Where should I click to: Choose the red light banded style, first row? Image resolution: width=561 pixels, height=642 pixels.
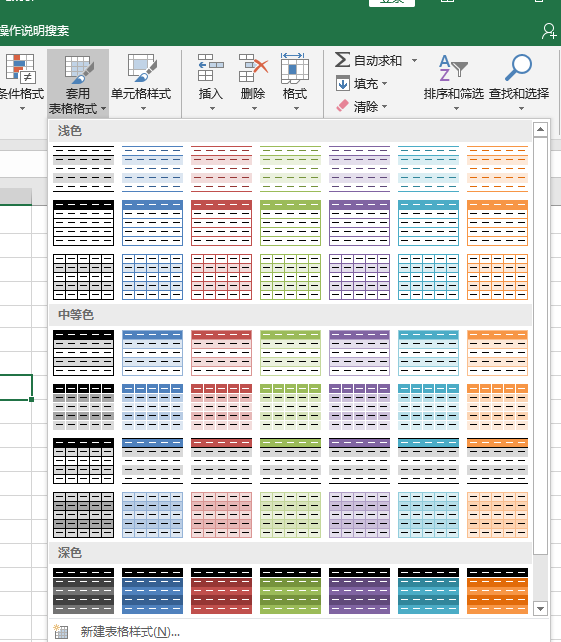(x=222, y=169)
